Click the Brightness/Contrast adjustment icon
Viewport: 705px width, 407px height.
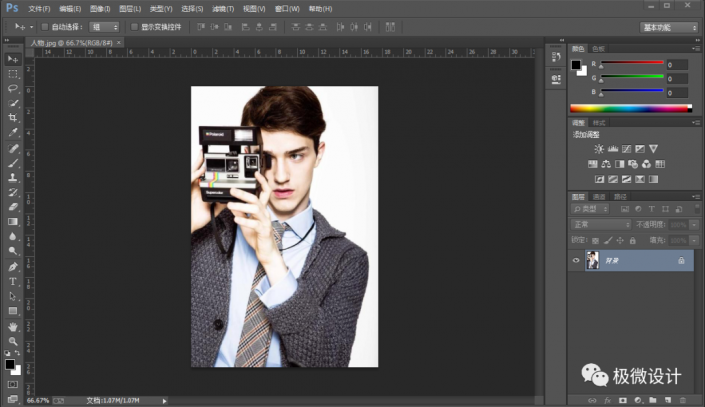pyautogui.click(x=599, y=149)
